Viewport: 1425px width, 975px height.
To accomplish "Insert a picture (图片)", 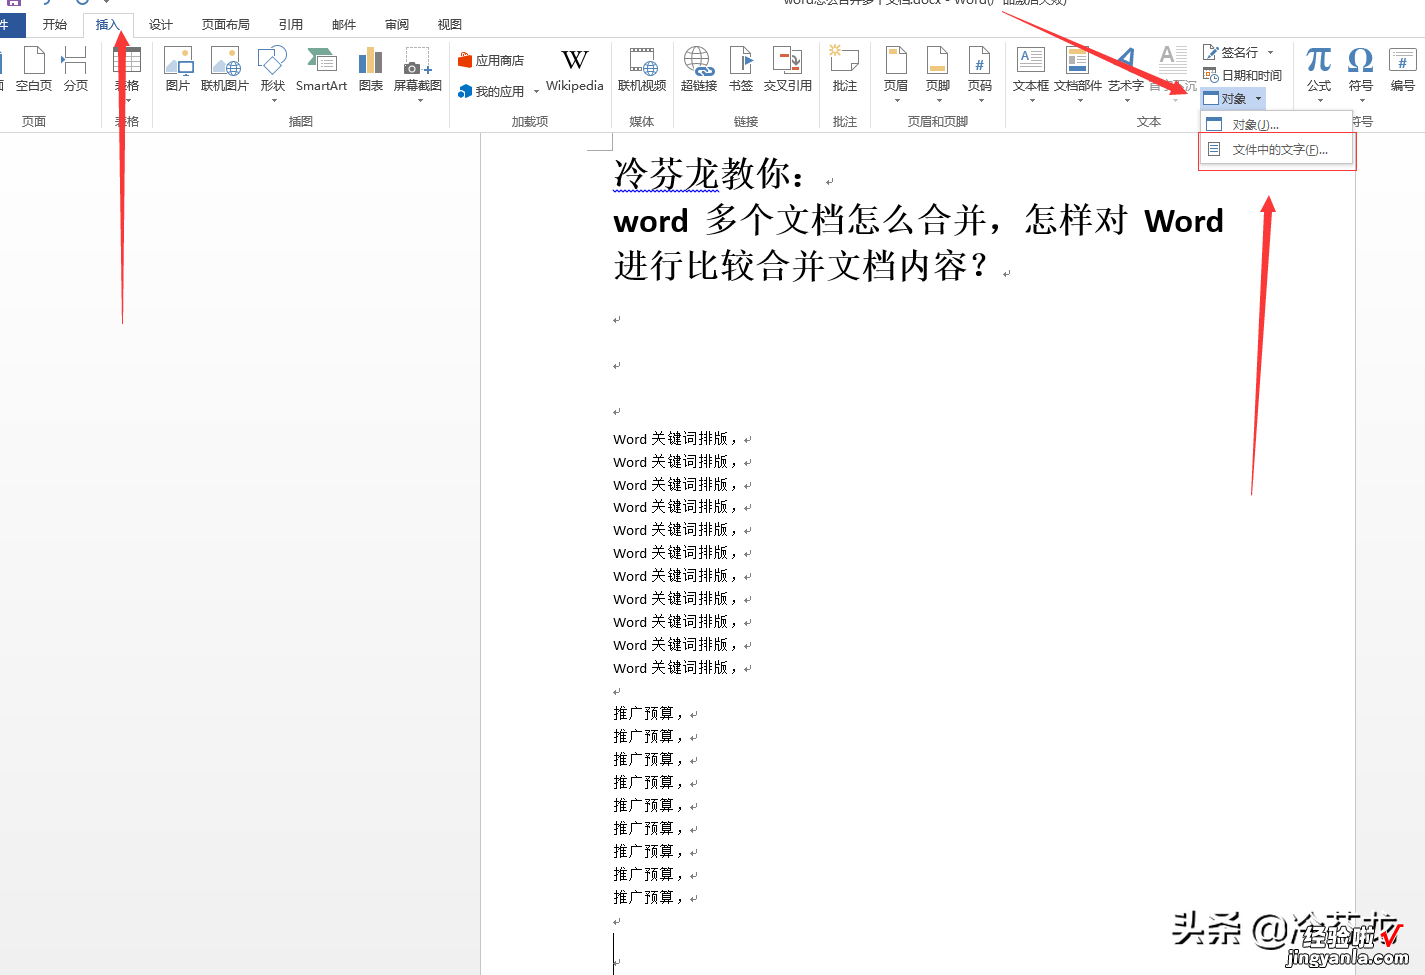I will click(x=178, y=69).
